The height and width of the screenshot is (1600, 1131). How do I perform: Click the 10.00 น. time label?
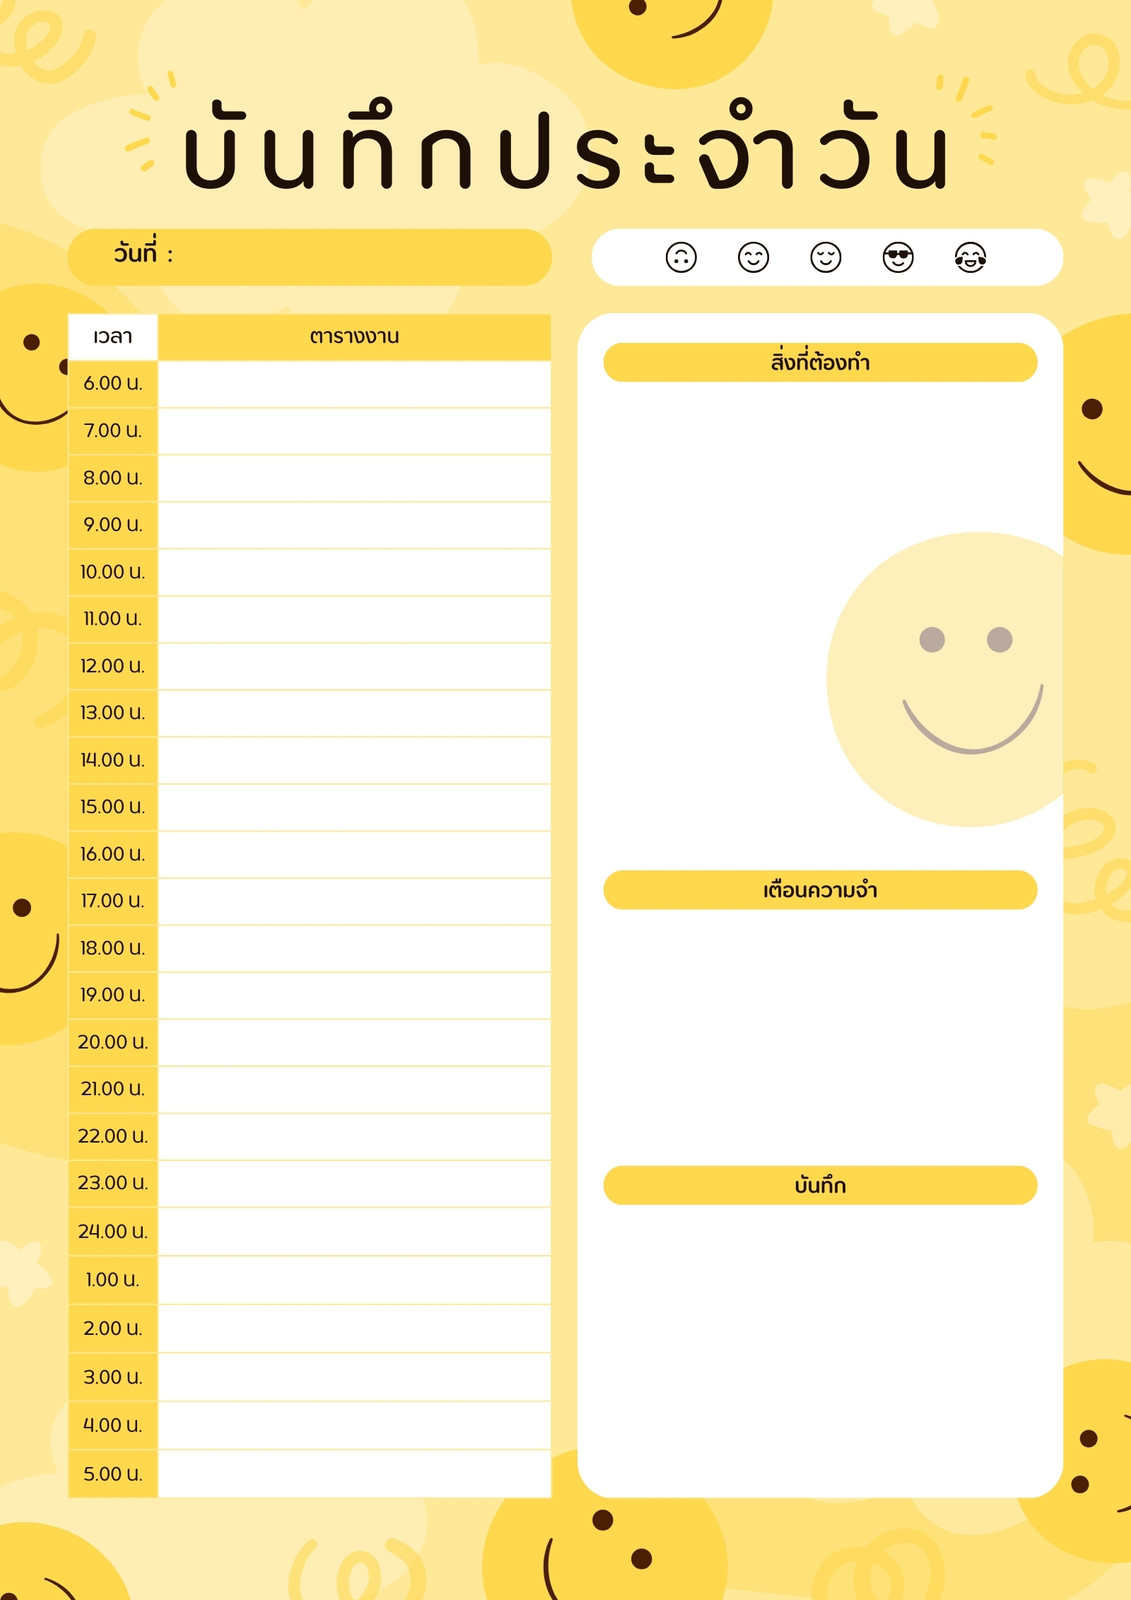[113, 572]
